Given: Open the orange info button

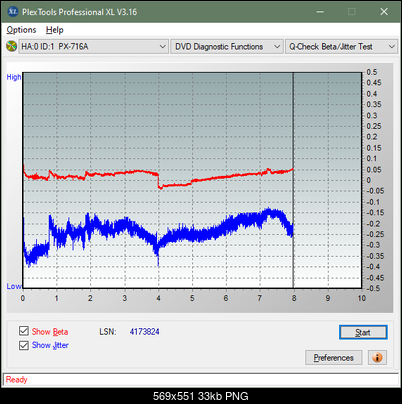Looking at the screenshot, I should coord(377,358).
